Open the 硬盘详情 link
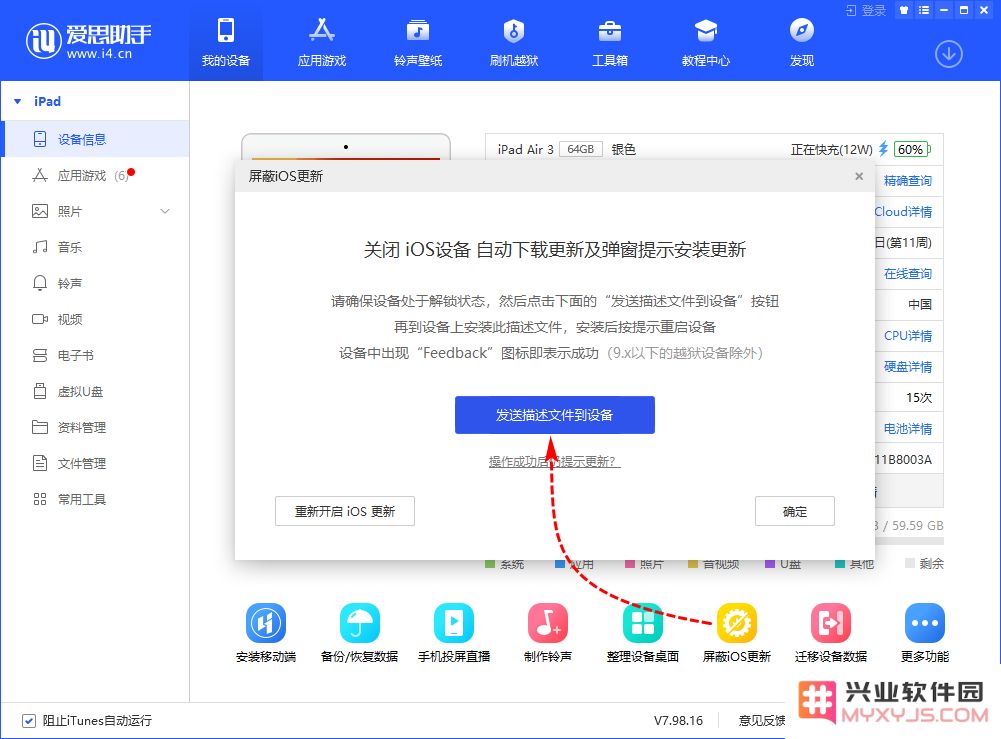This screenshot has height=739, width=1001. pyautogui.click(x=908, y=367)
